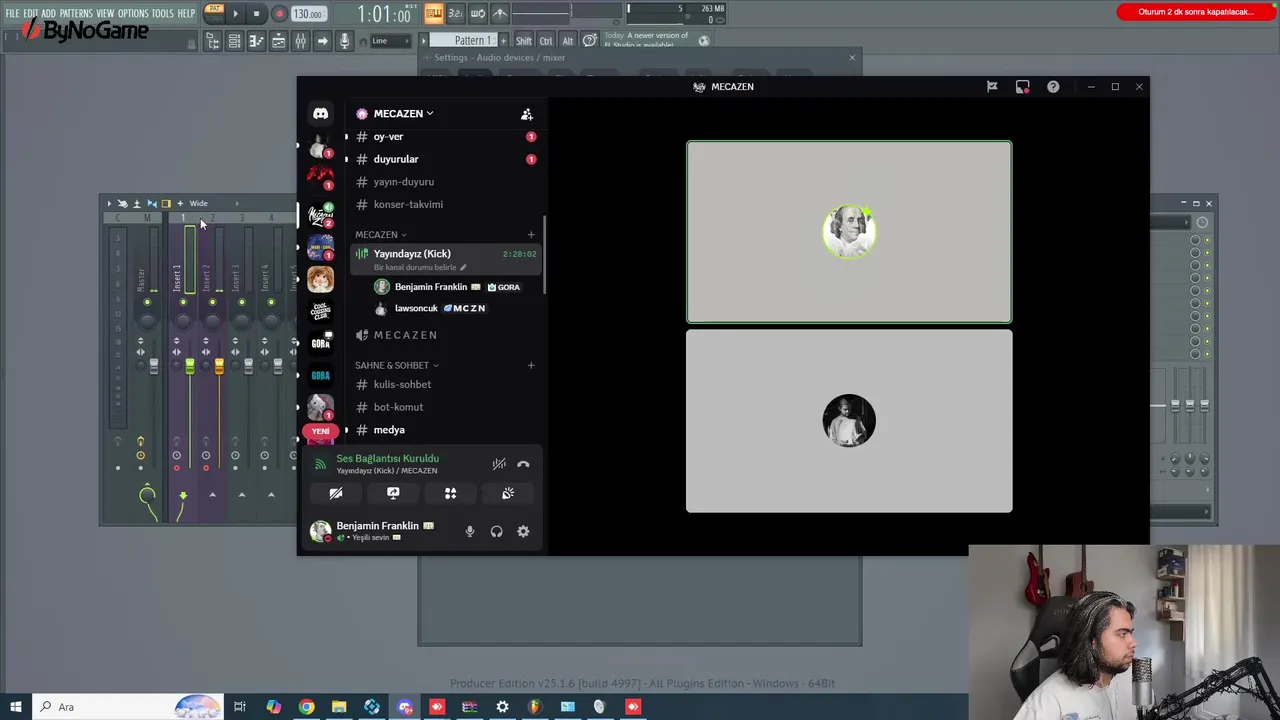Open the Line snap dropdown
This screenshot has height=720, width=1280.
point(390,41)
